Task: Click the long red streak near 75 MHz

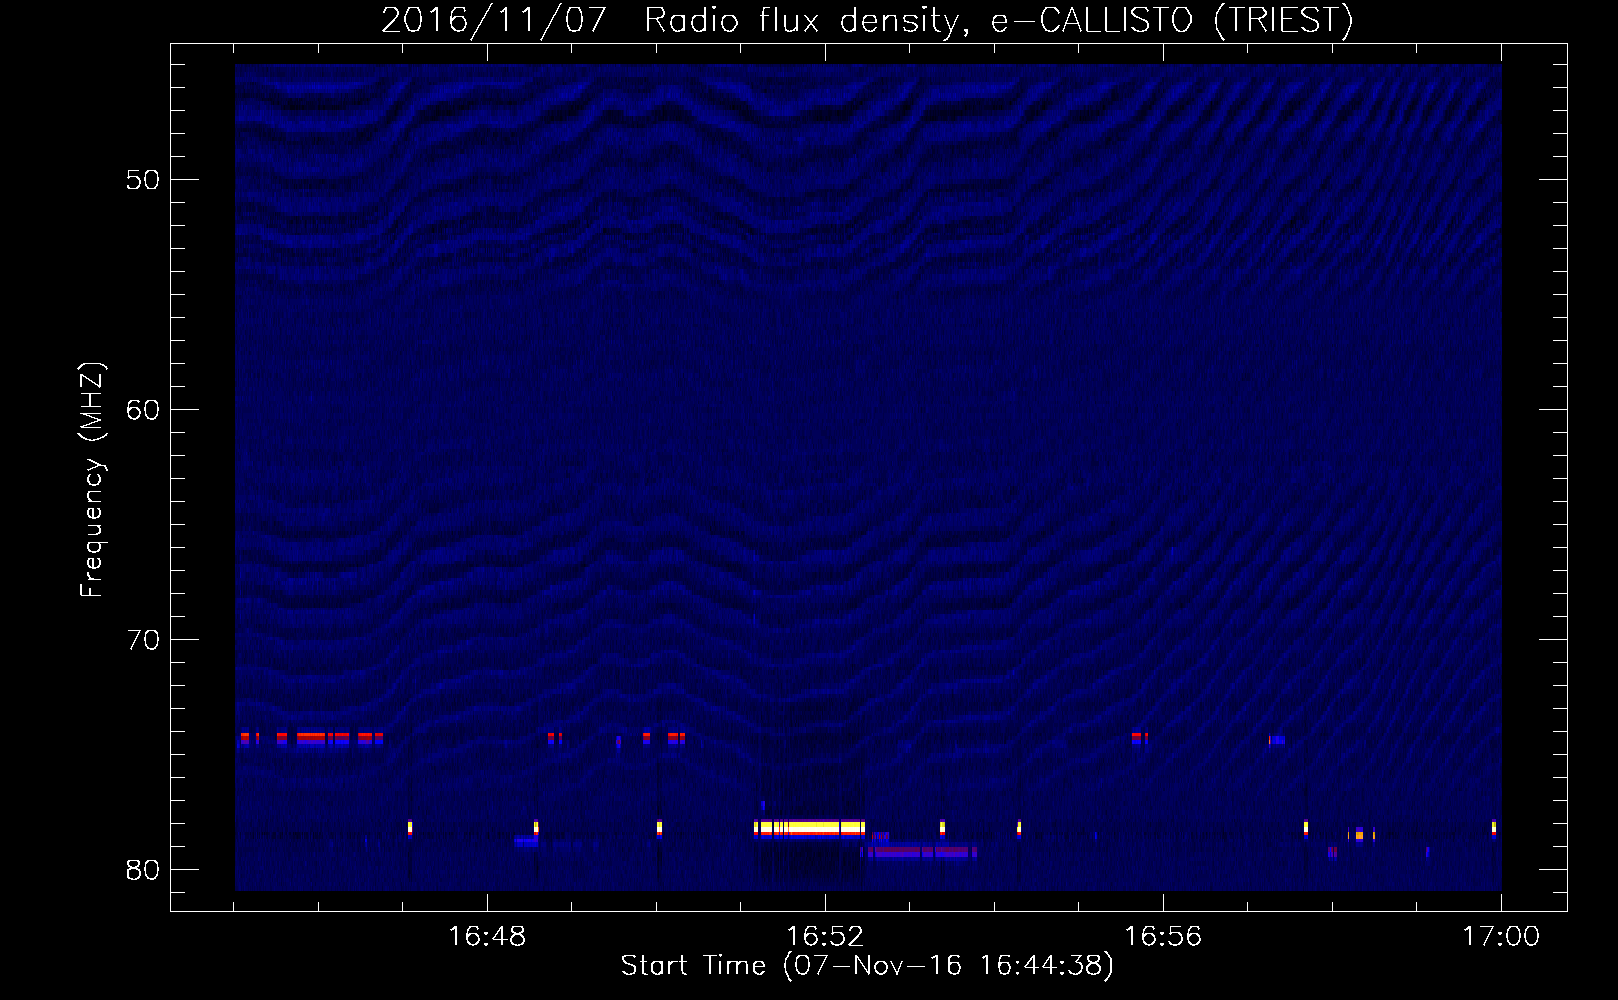Action: pos(311,738)
